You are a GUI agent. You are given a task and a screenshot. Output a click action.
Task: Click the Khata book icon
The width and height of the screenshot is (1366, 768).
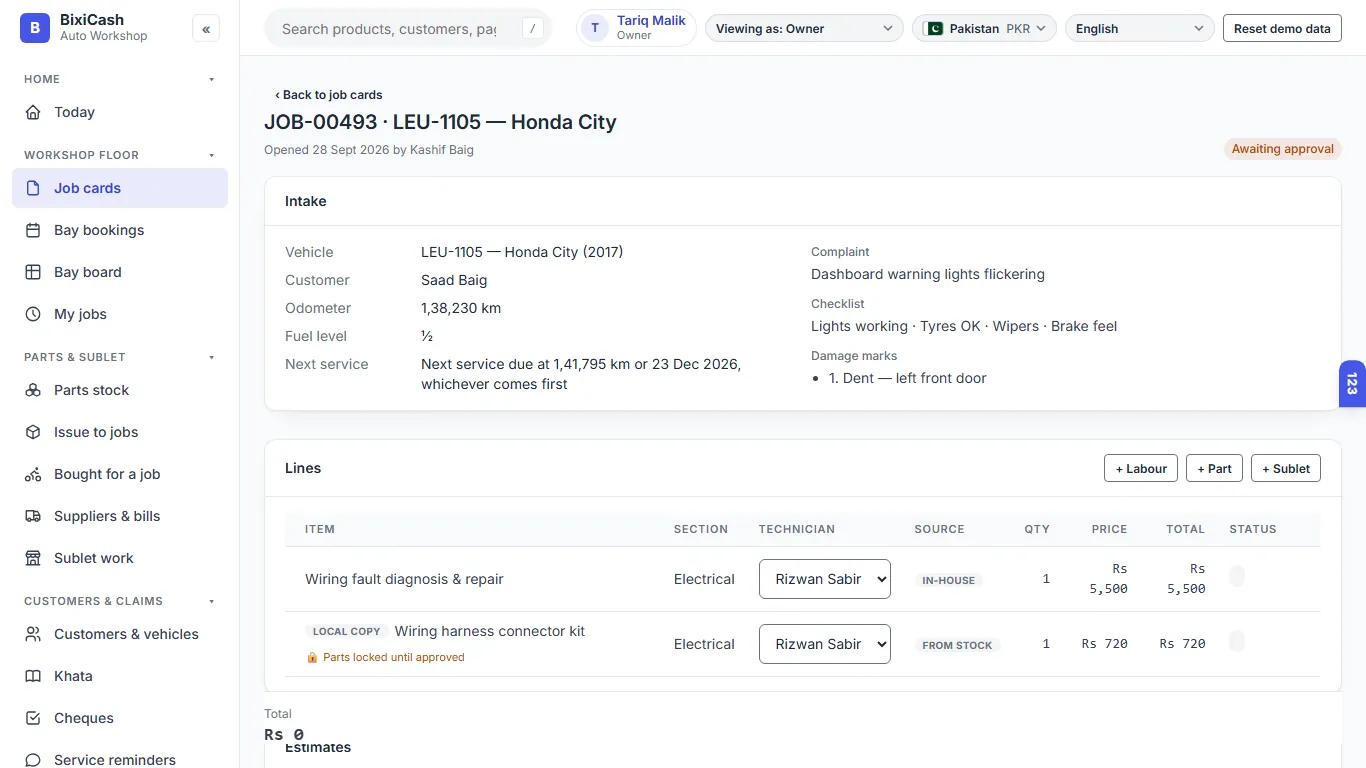click(33, 676)
